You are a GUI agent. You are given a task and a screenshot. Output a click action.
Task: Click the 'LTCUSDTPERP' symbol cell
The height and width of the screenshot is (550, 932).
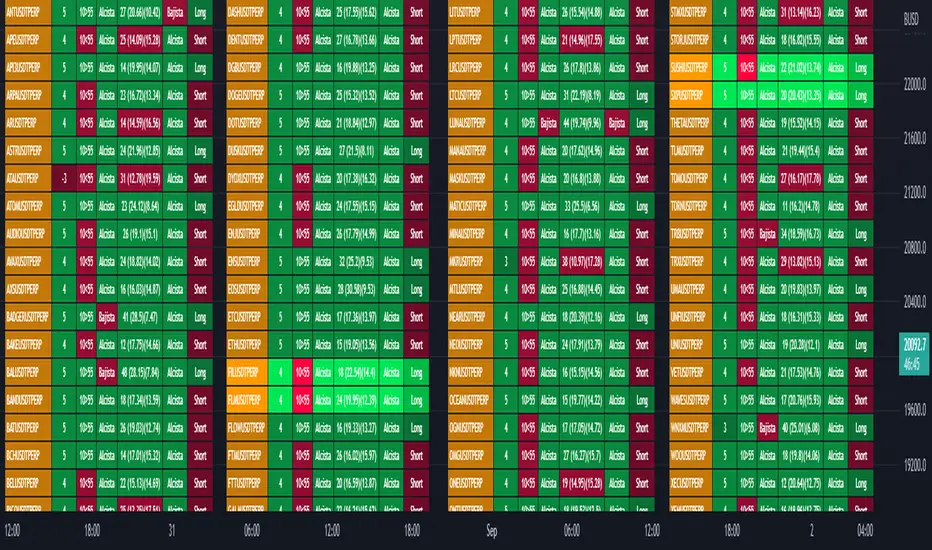click(470, 95)
